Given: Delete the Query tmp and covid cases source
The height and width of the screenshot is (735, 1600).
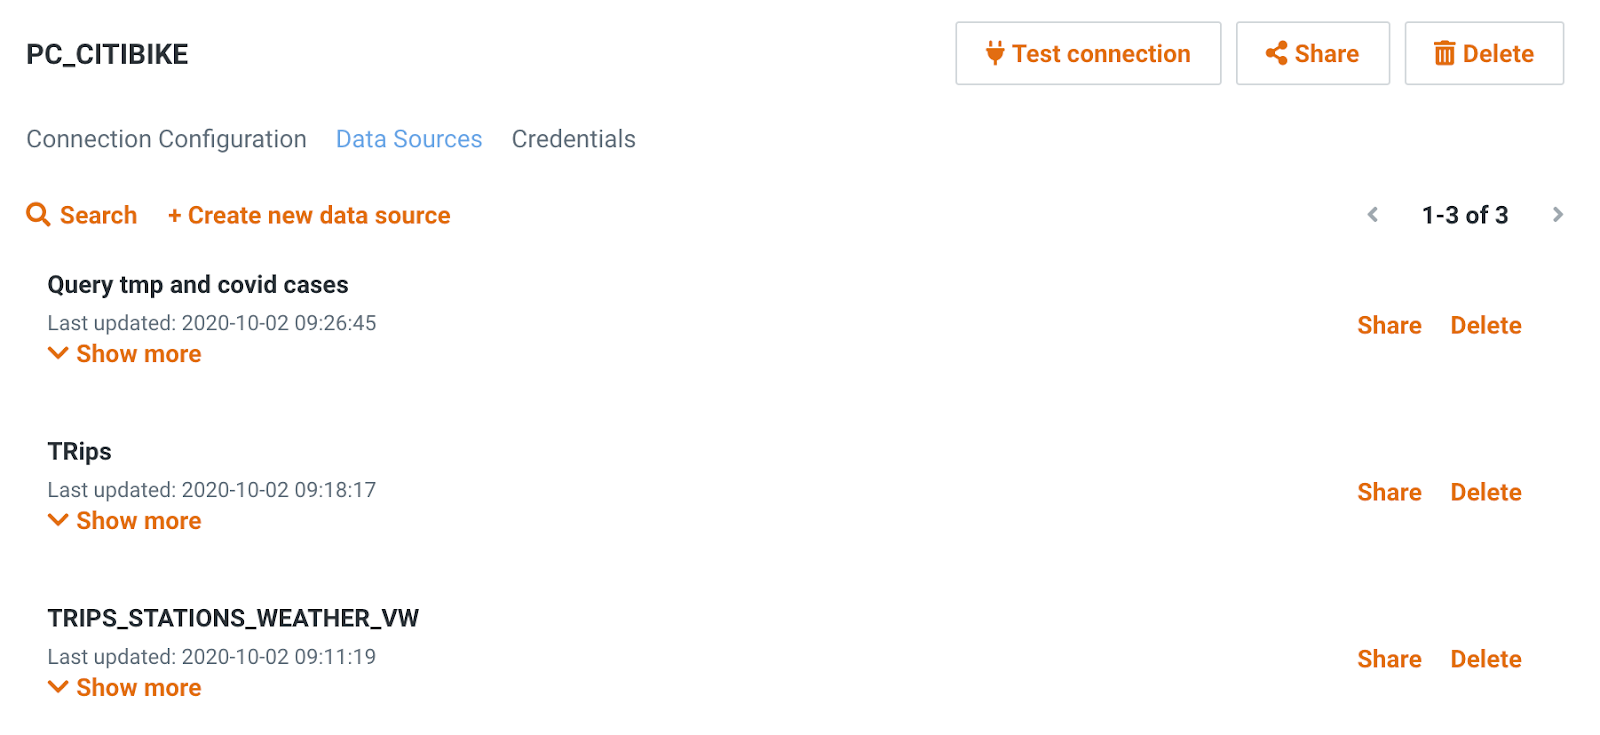Looking at the screenshot, I should 1486,325.
